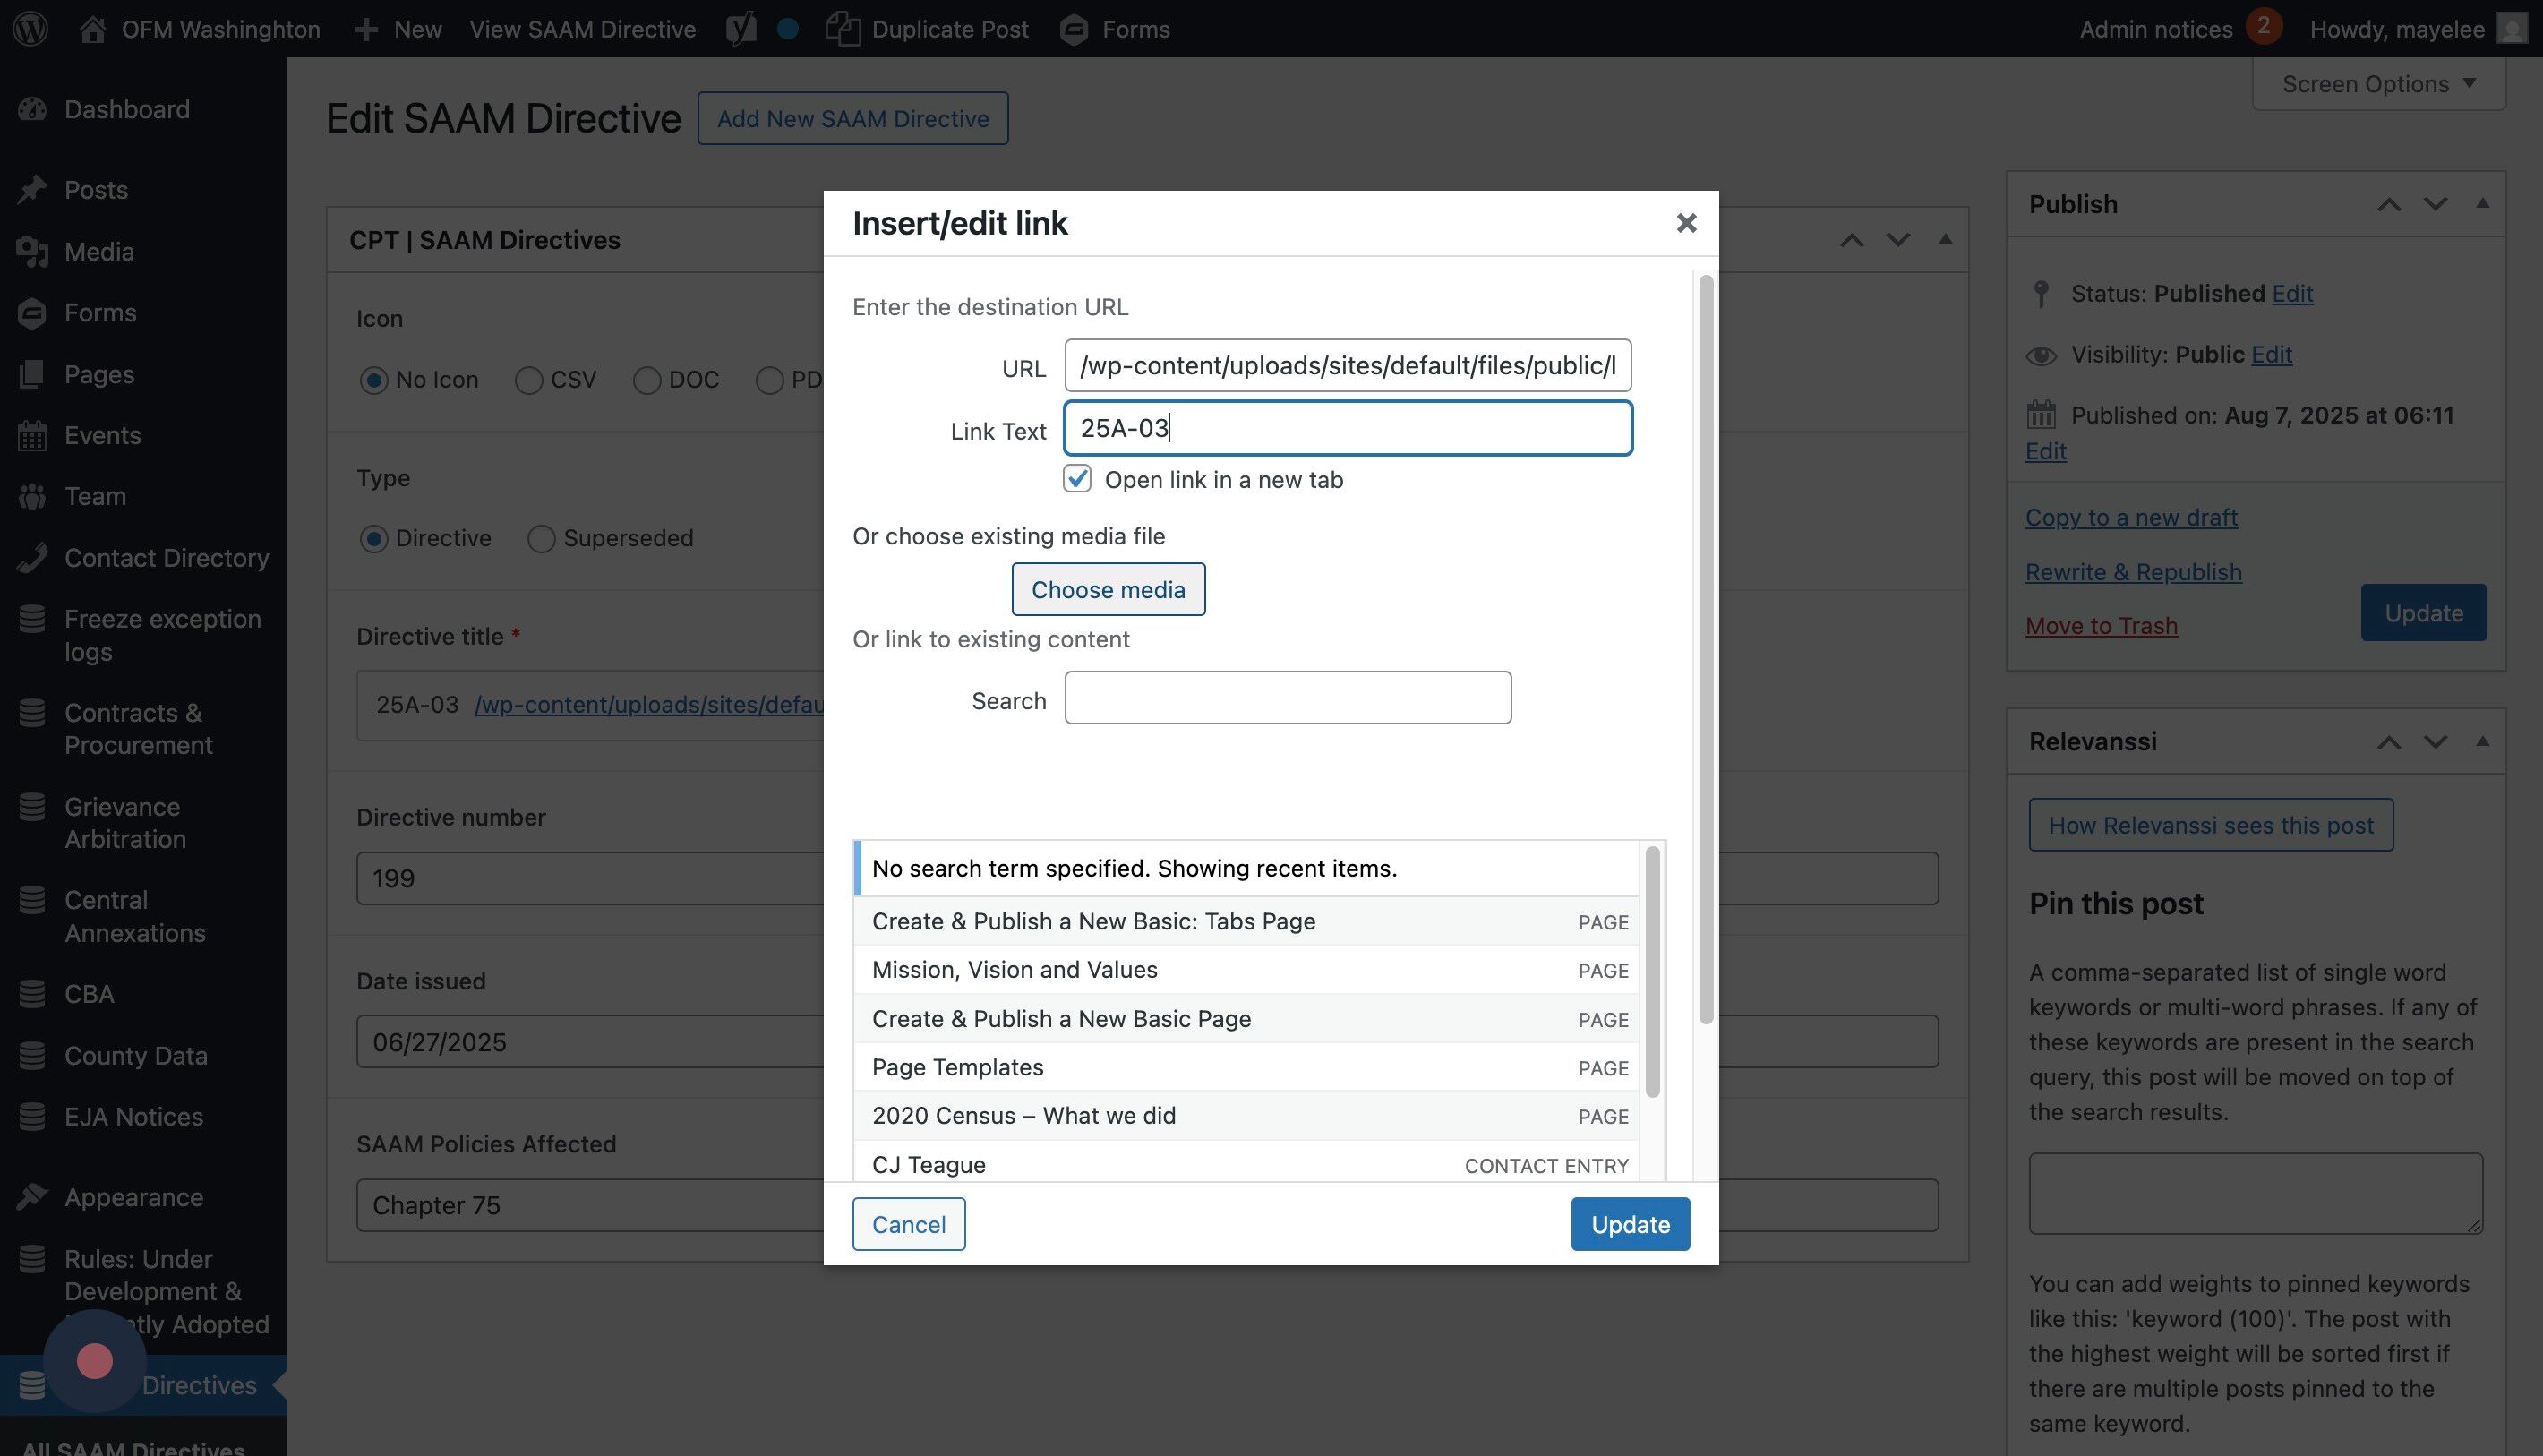The height and width of the screenshot is (1456, 2543).
Task: Open the Media menu in sidebar
Action: [x=98, y=251]
